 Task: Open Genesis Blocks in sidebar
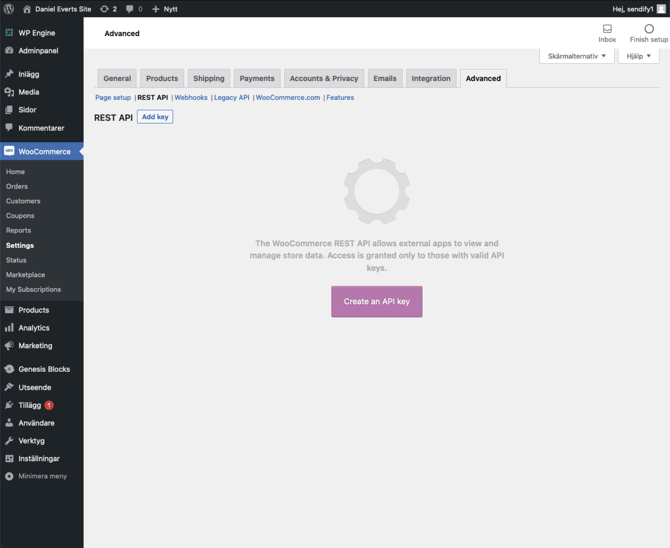coord(44,369)
